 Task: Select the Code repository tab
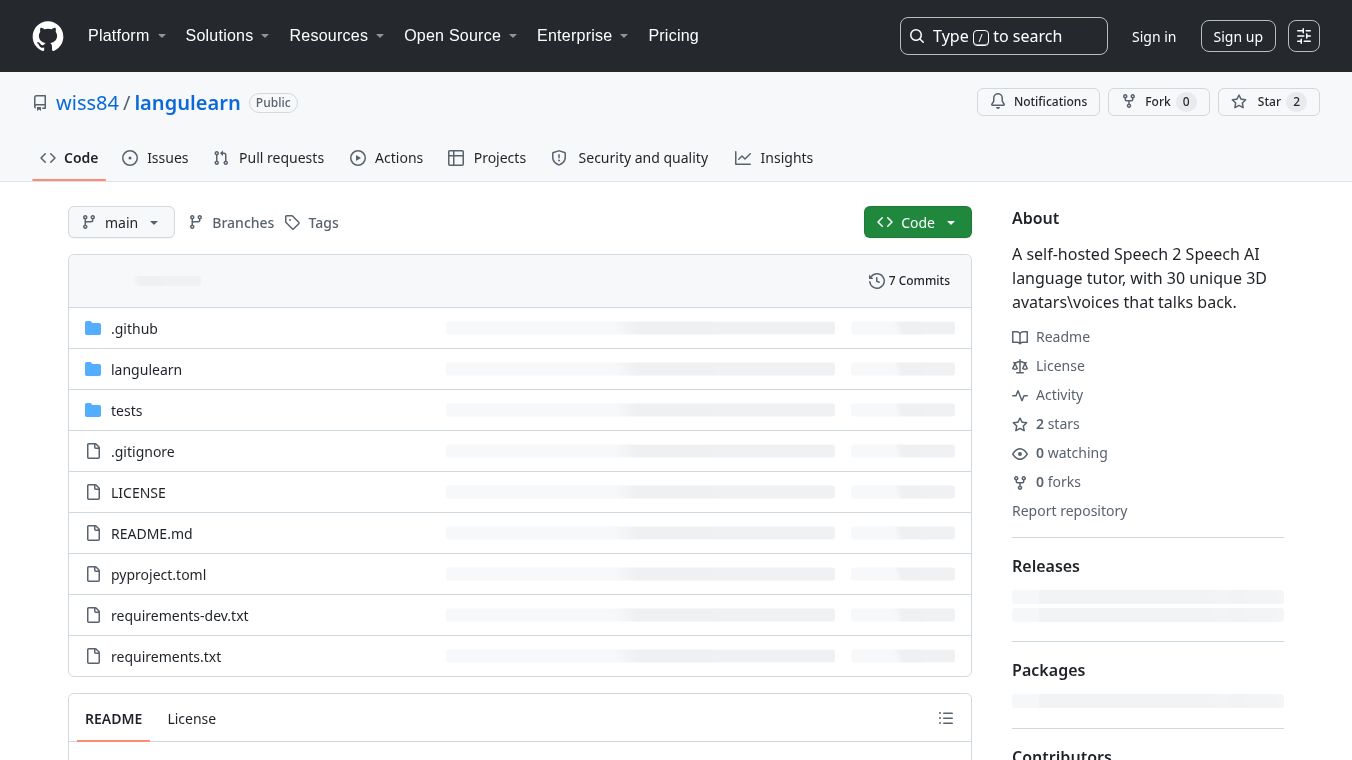(x=69, y=158)
